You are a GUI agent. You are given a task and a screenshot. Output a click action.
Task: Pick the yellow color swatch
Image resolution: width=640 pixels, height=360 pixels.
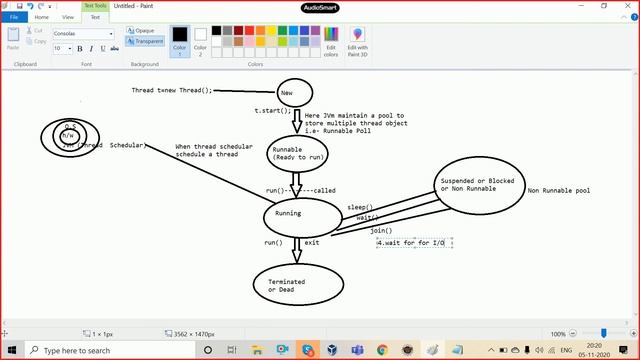(271, 30)
